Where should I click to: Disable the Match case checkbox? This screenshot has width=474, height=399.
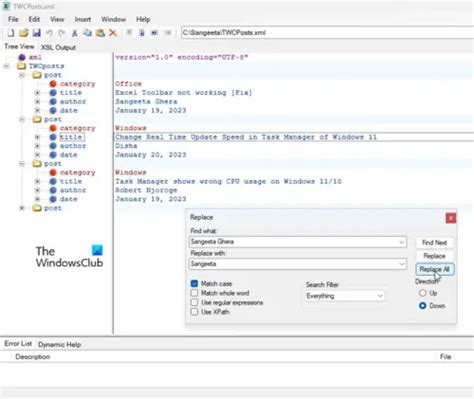coord(194,283)
